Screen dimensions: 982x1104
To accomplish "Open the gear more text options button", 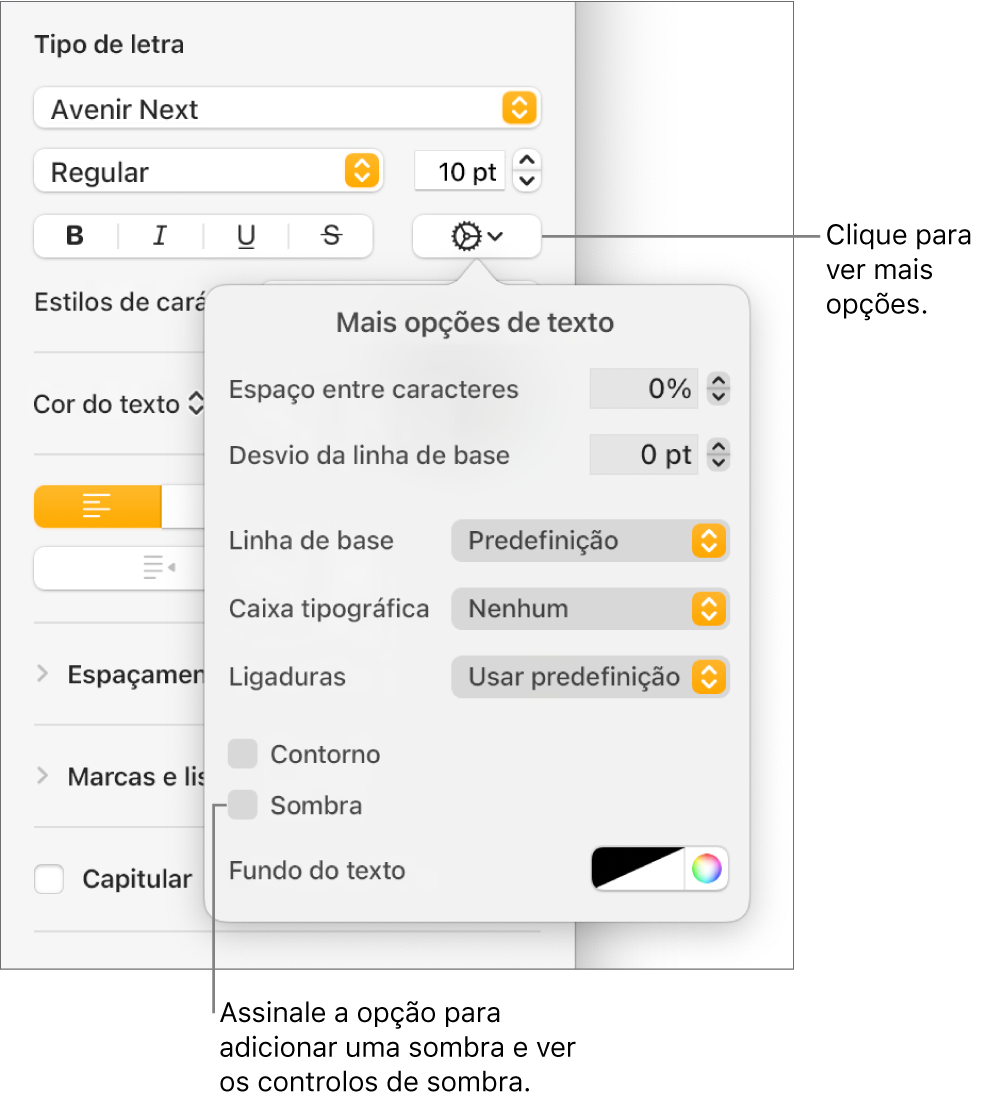I will pos(476,237).
